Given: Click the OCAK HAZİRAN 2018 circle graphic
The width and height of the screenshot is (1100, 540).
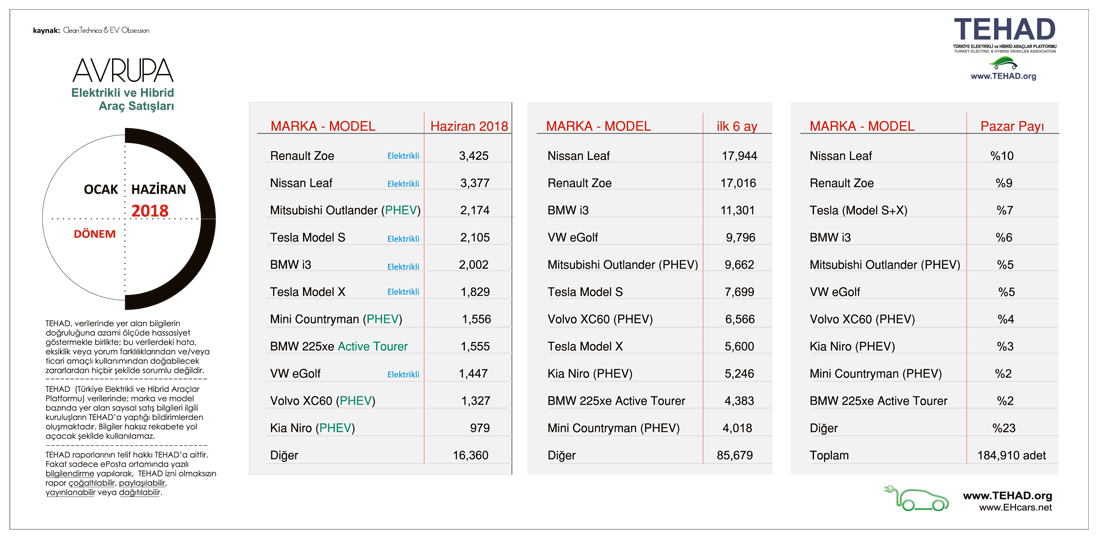Looking at the screenshot, I should pyautogui.click(x=127, y=217).
